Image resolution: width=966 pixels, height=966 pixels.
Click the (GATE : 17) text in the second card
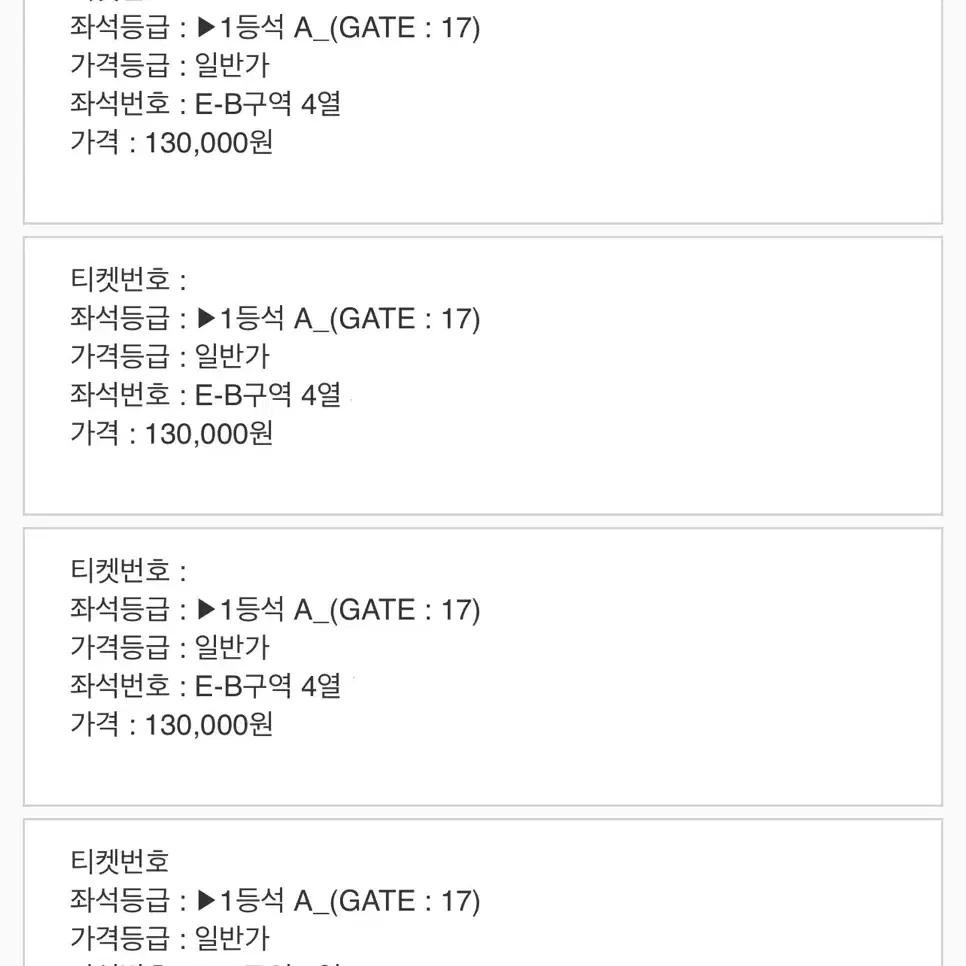point(405,319)
